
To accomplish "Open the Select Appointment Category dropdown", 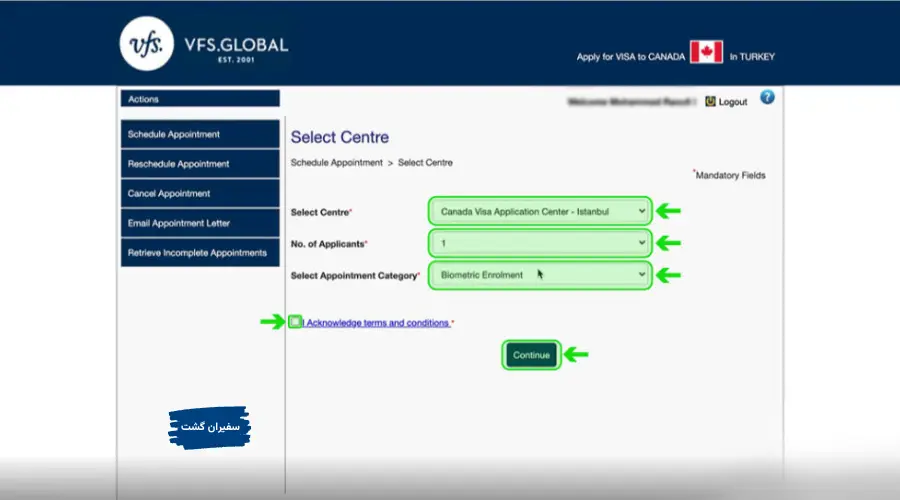I will pyautogui.click(x=540, y=275).
